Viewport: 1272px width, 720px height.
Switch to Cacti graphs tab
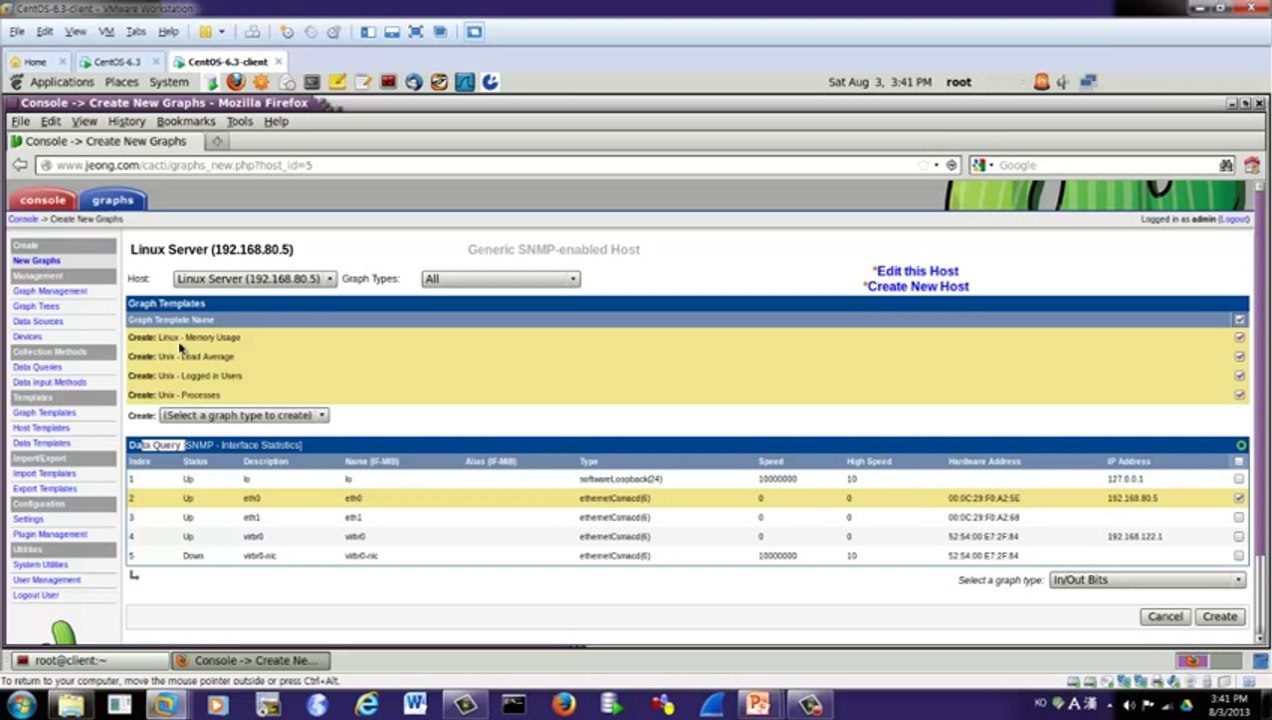point(113,200)
